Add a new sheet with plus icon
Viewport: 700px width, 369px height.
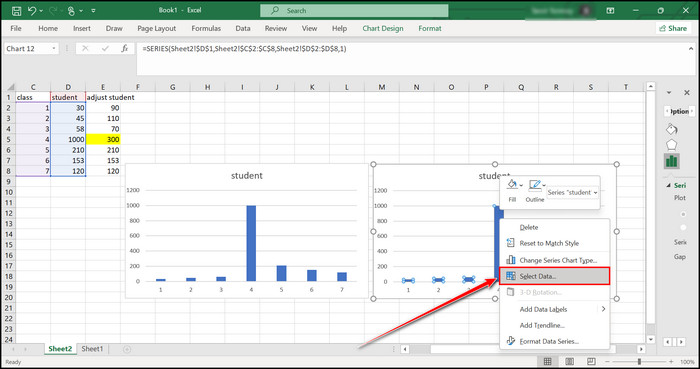[x=127, y=349]
